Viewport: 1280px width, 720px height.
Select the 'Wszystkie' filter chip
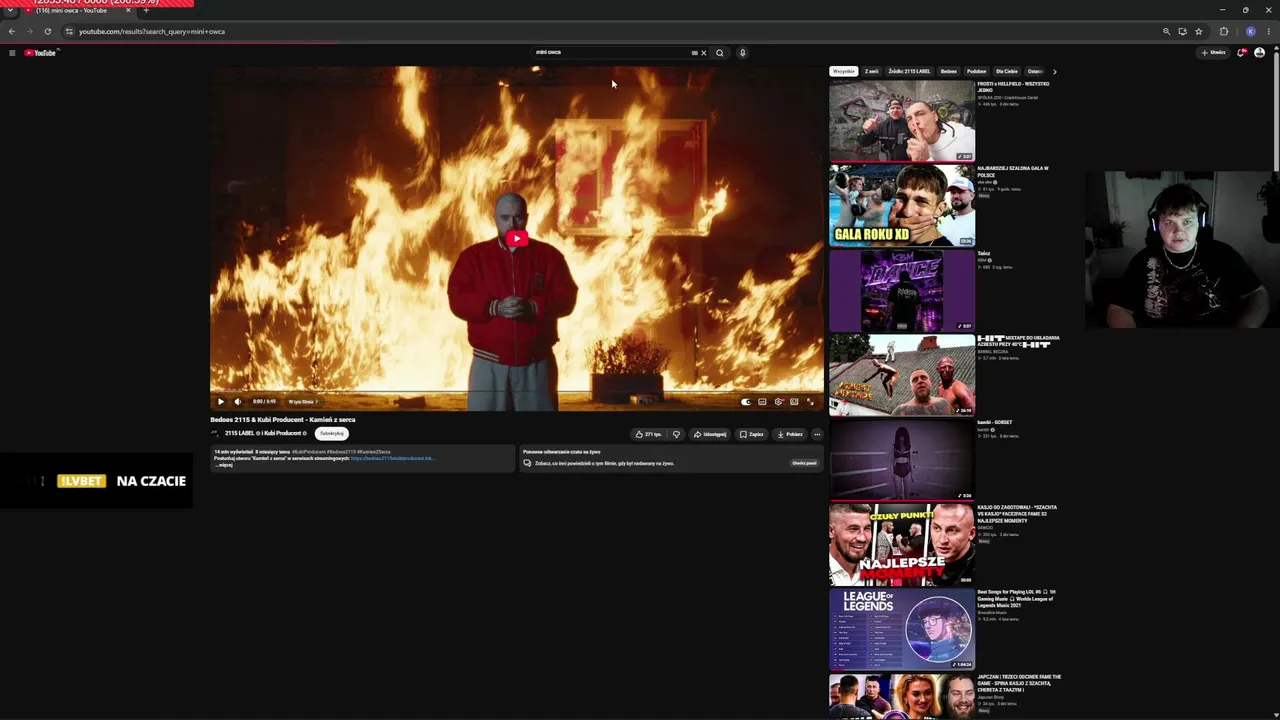pyautogui.click(x=844, y=72)
